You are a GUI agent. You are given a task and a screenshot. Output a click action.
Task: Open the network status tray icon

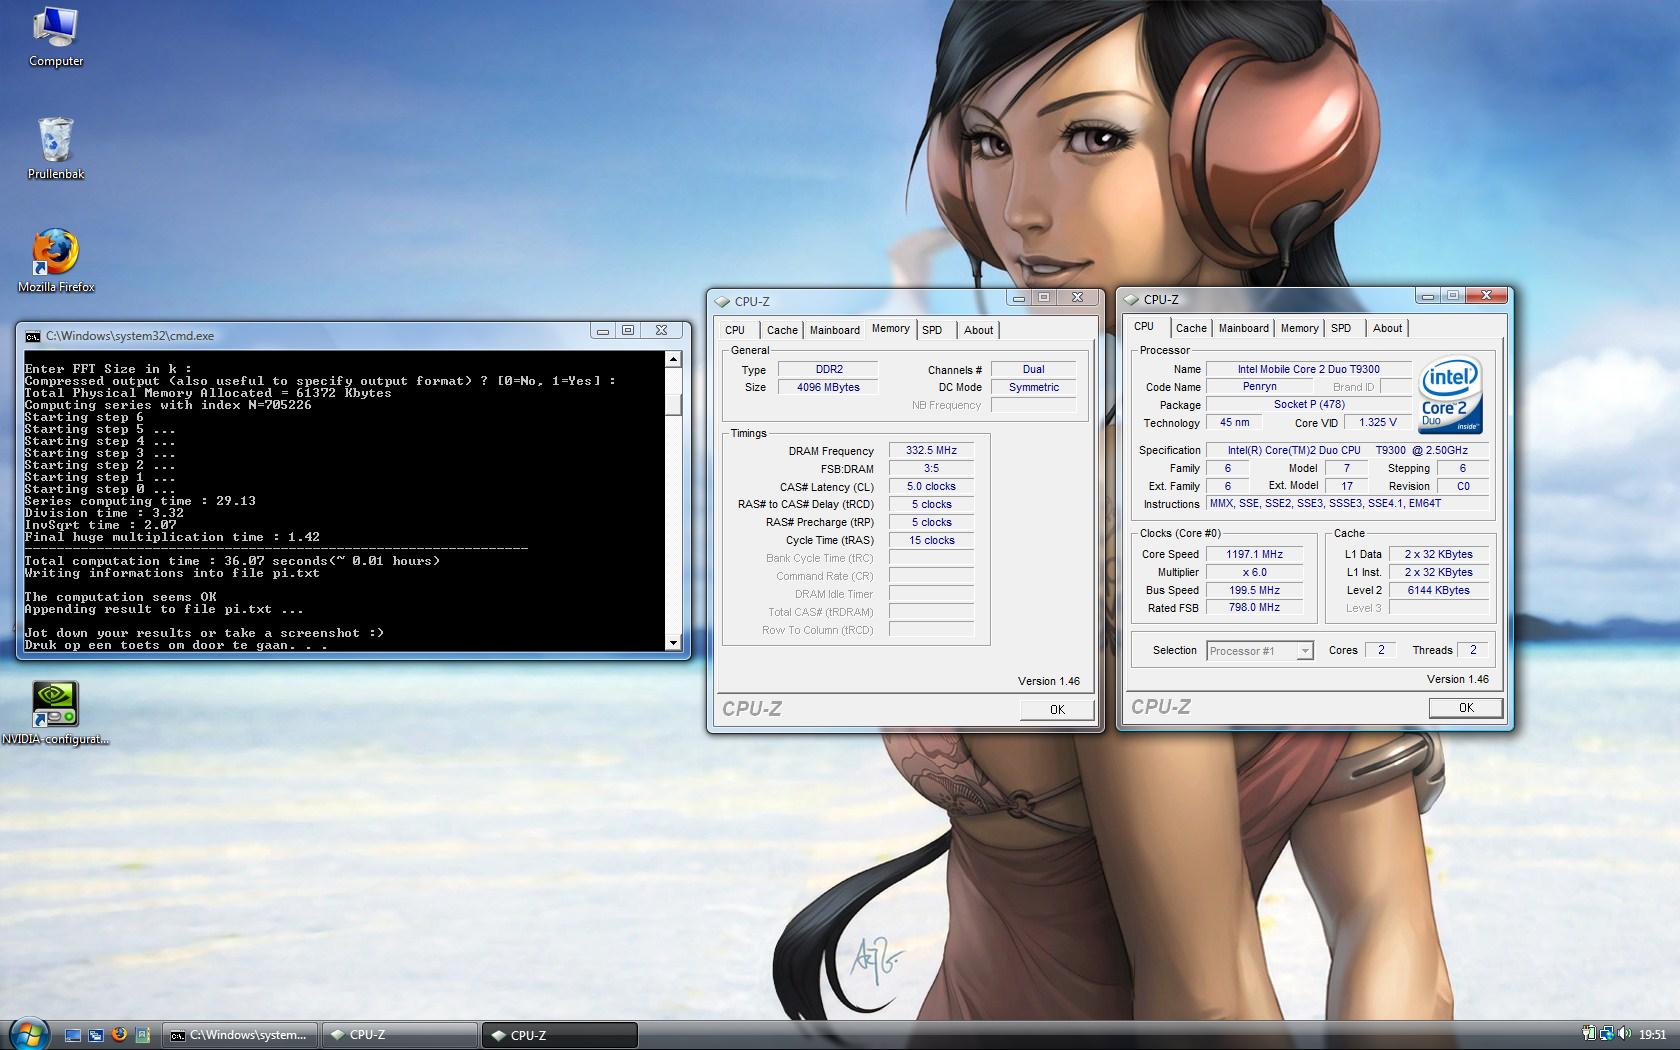coord(1607,1034)
